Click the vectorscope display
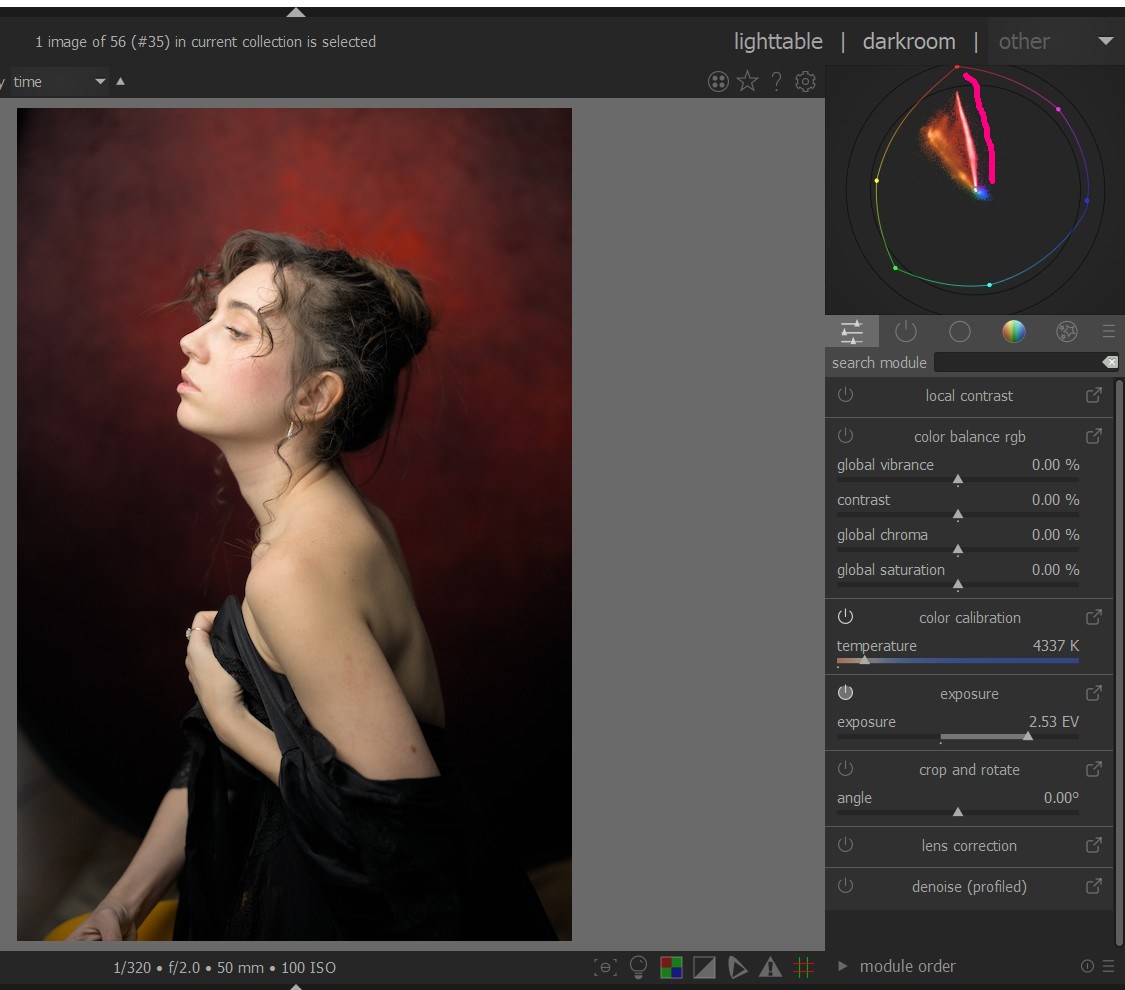This screenshot has height=990, width=1125. point(974,189)
